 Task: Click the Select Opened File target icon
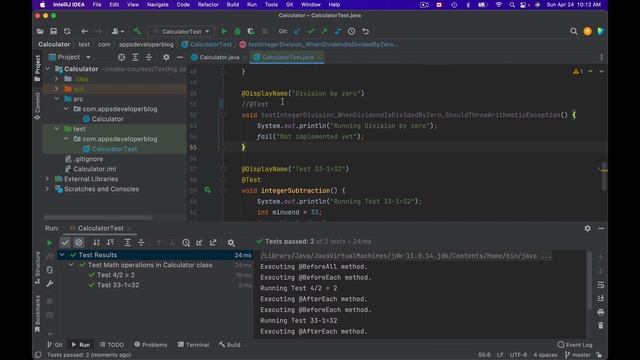[122, 58]
